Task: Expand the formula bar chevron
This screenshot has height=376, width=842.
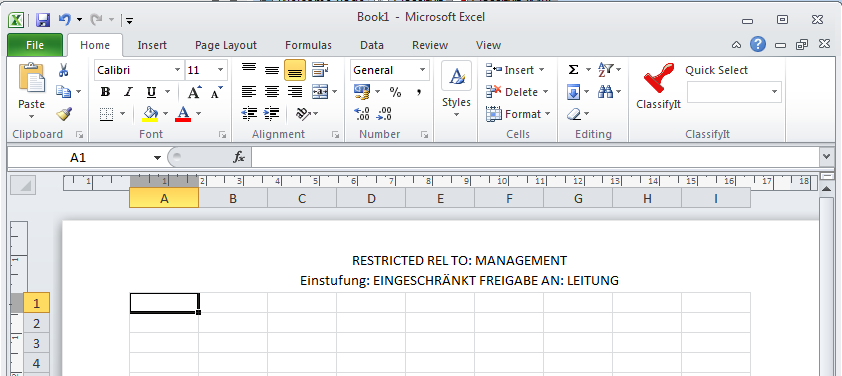Action: (x=826, y=157)
